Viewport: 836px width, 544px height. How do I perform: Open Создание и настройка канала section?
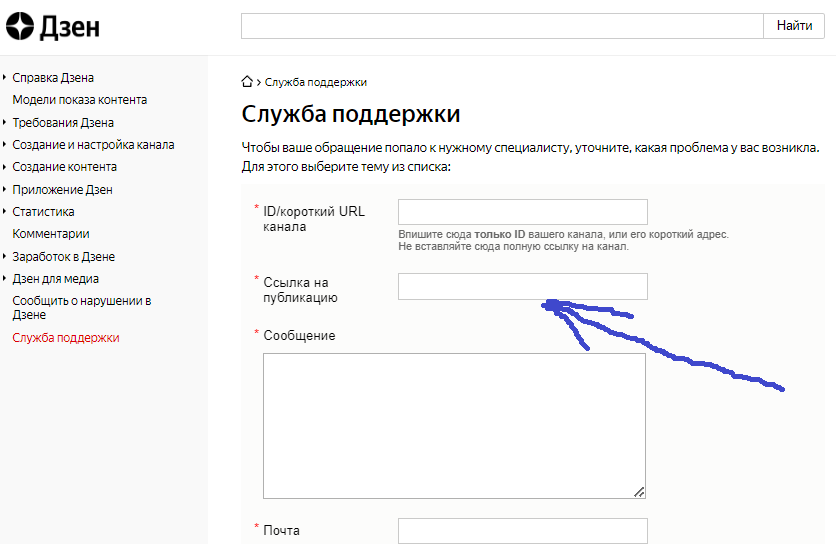pos(93,145)
